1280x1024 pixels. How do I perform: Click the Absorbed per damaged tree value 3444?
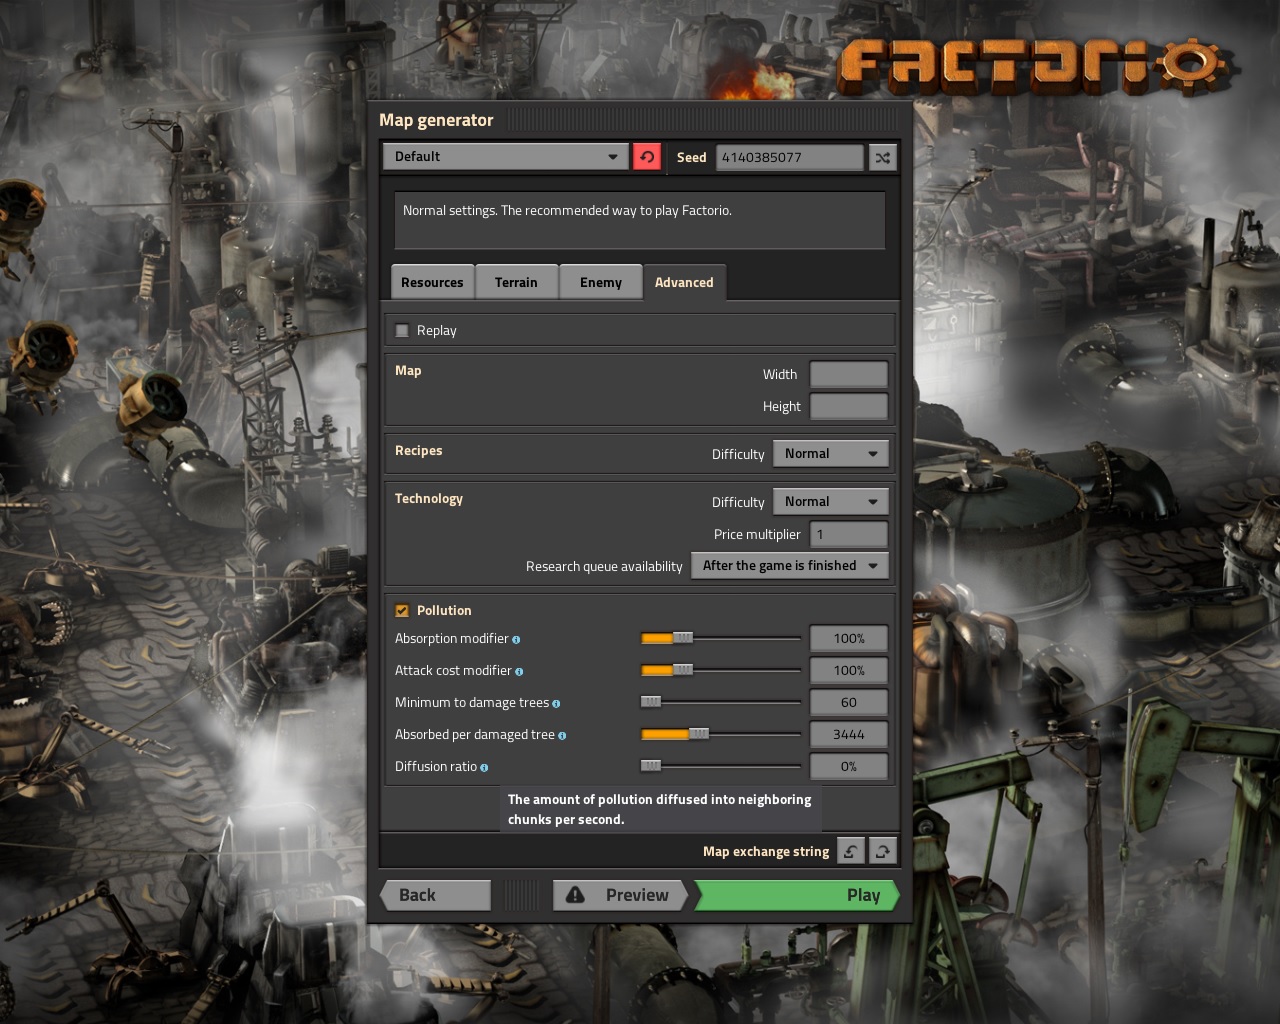pos(849,734)
